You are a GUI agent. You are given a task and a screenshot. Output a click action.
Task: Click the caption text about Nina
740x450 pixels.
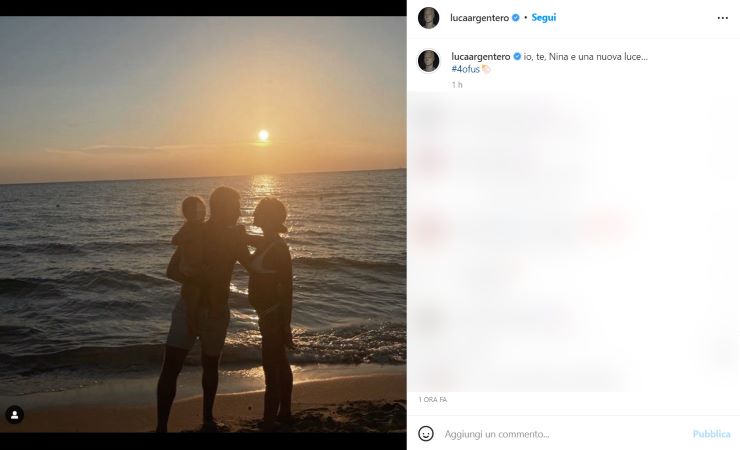pyautogui.click(x=586, y=57)
